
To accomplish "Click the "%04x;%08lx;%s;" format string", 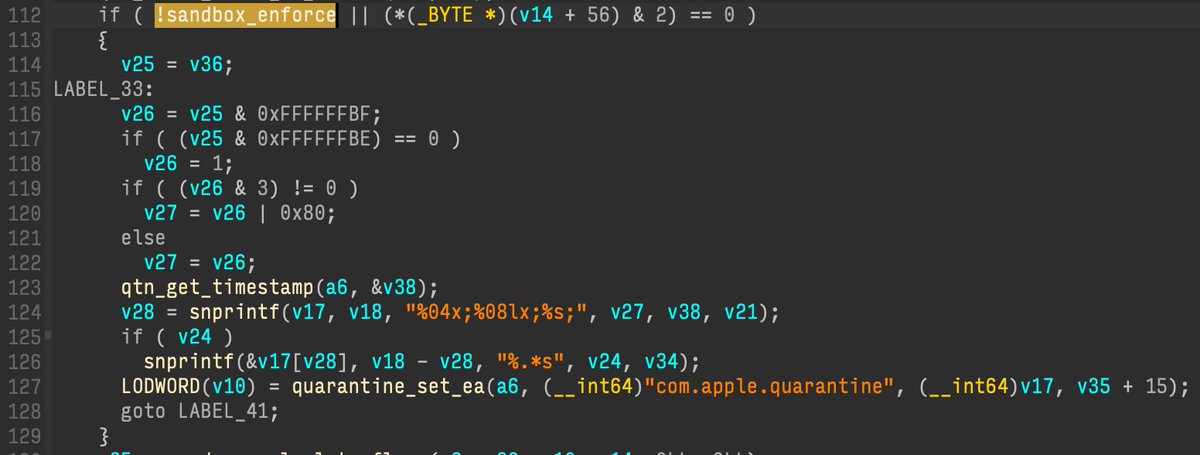I will pos(499,312).
